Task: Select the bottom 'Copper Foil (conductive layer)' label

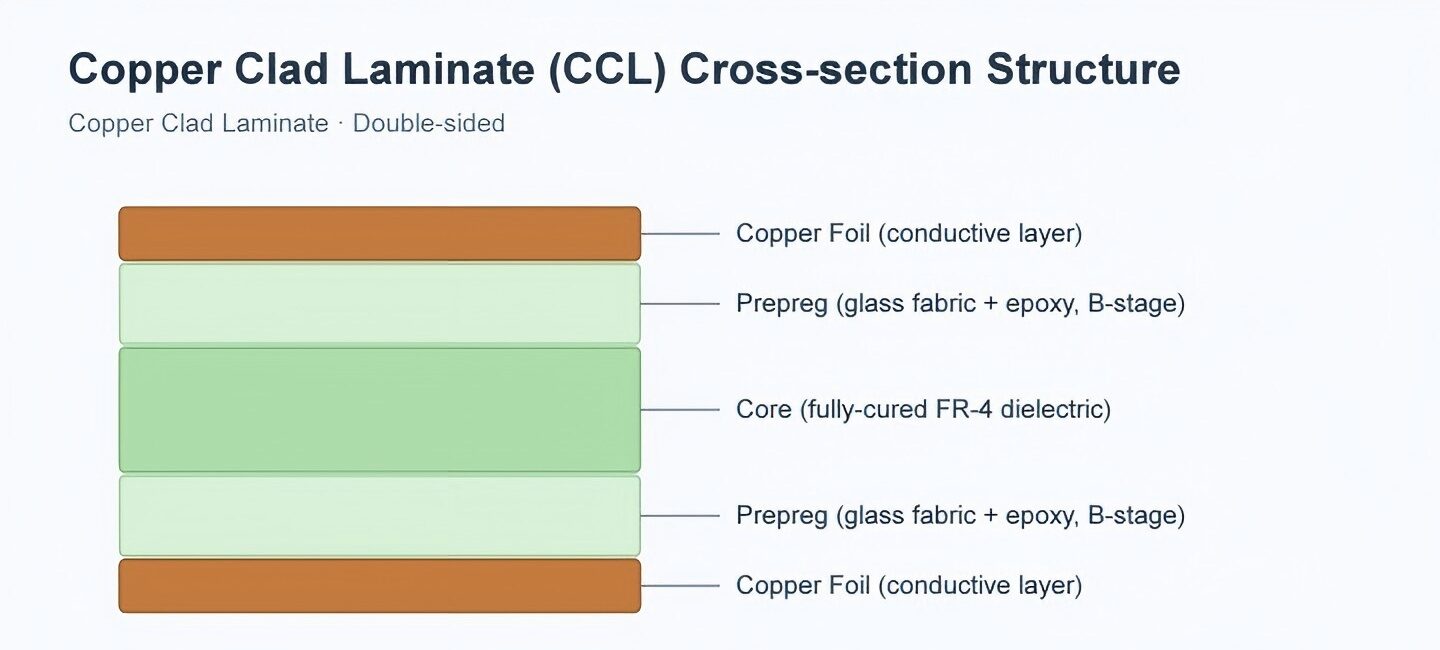Action: pos(909,585)
